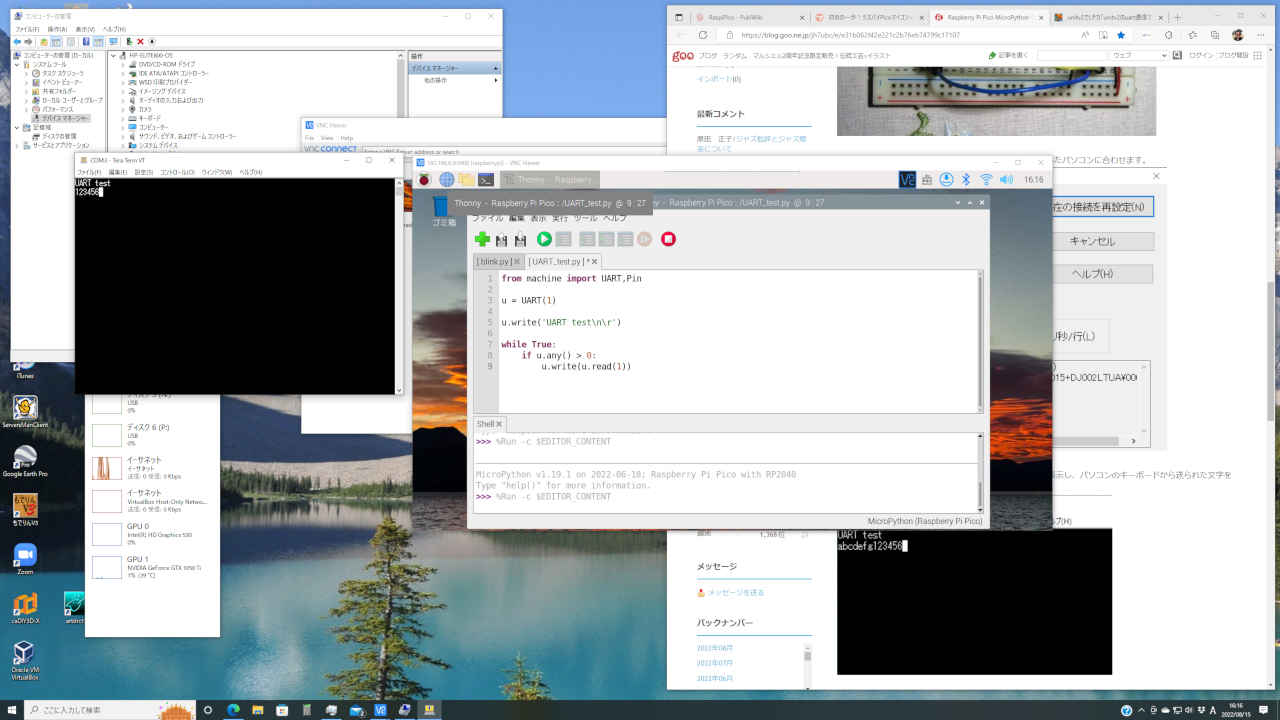Click the Windows Start button
The width and height of the screenshot is (1280, 720).
(11, 710)
